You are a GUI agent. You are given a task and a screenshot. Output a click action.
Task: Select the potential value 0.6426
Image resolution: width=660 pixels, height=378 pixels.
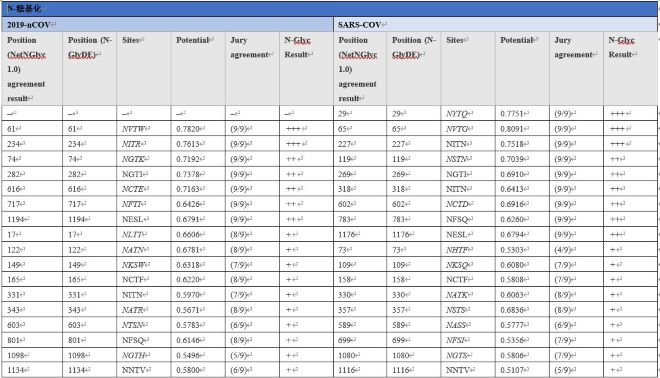click(188, 204)
